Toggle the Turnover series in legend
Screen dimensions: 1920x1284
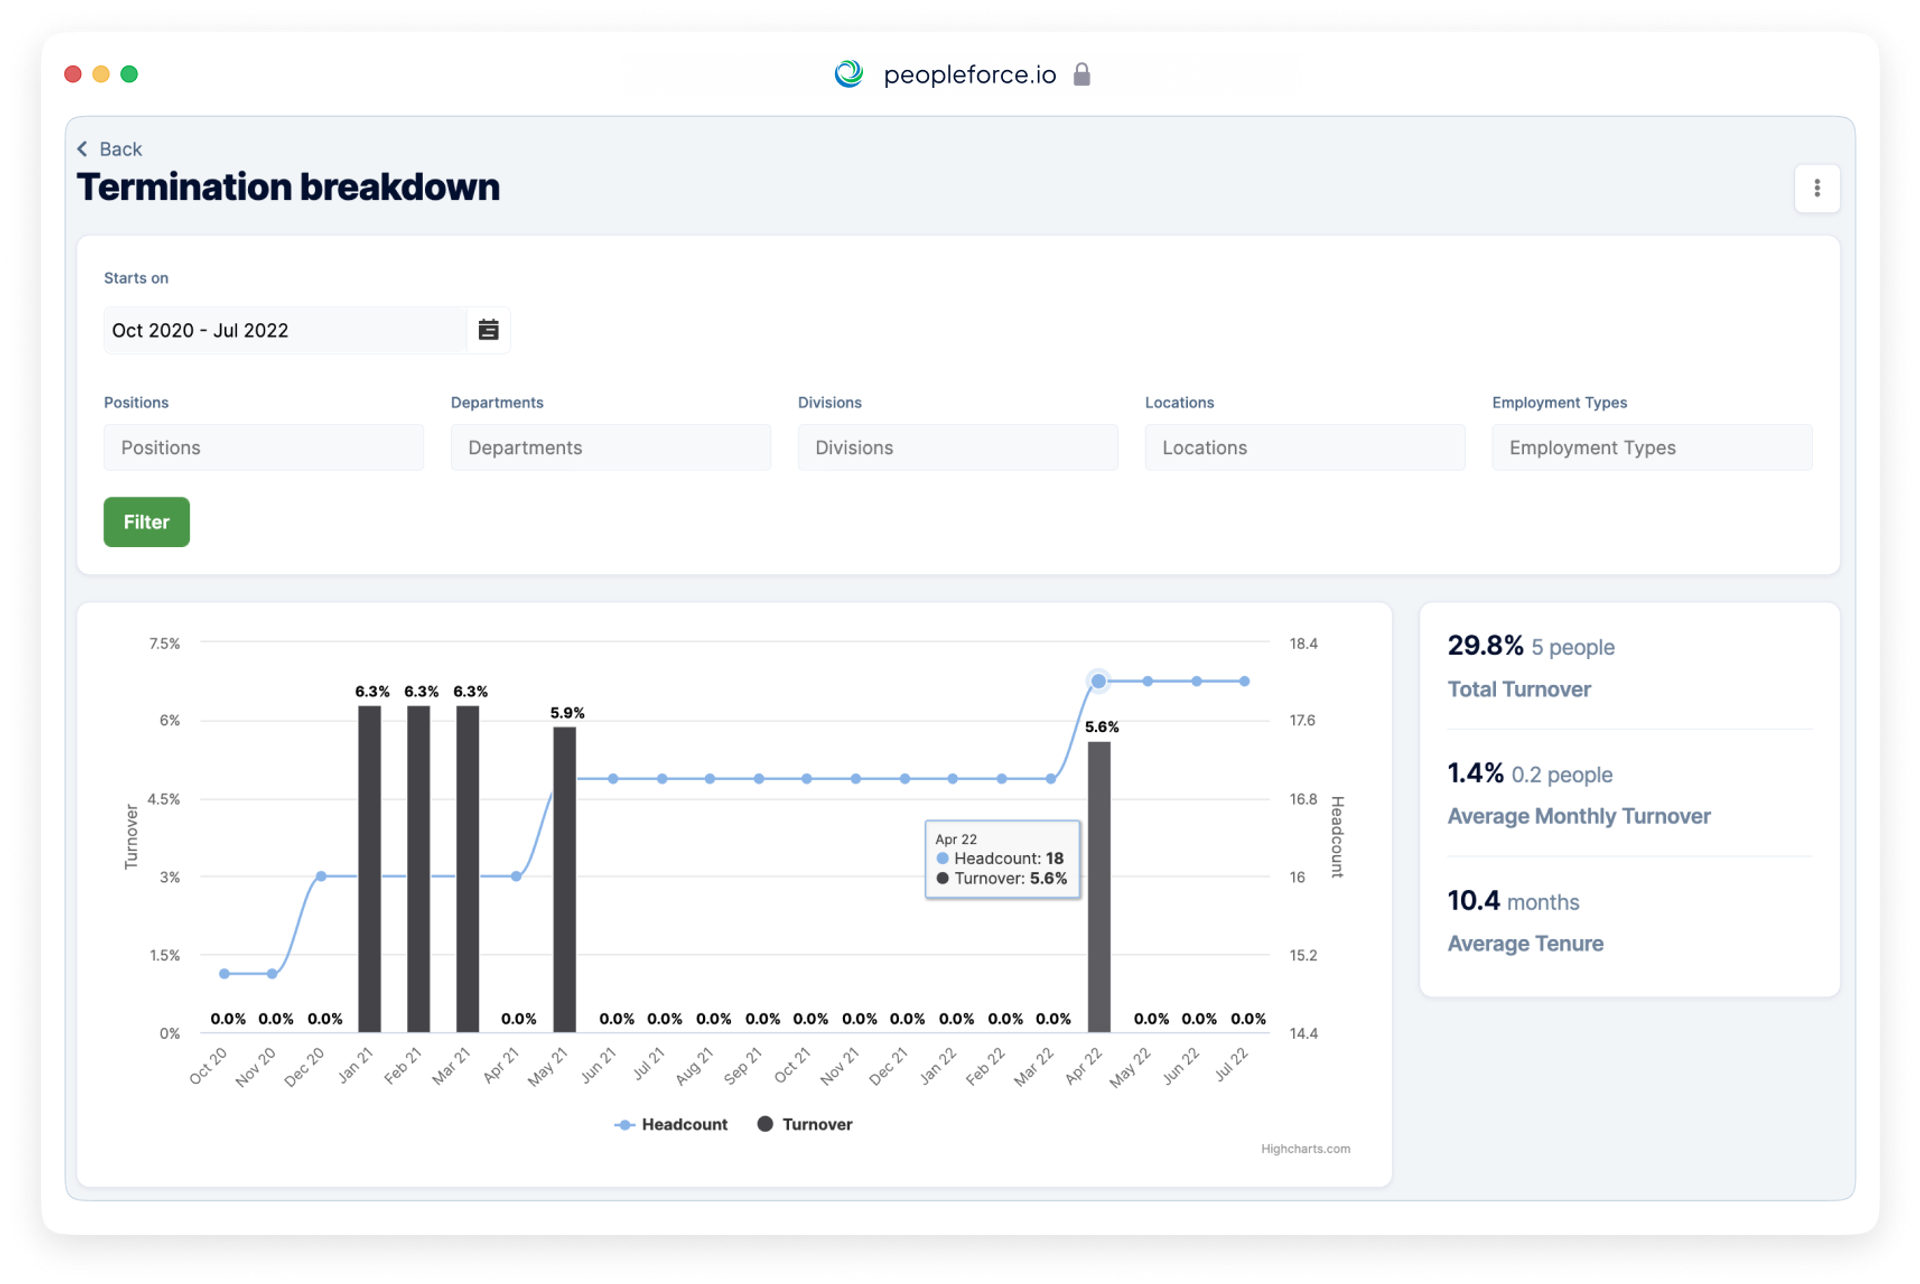[805, 1124]
